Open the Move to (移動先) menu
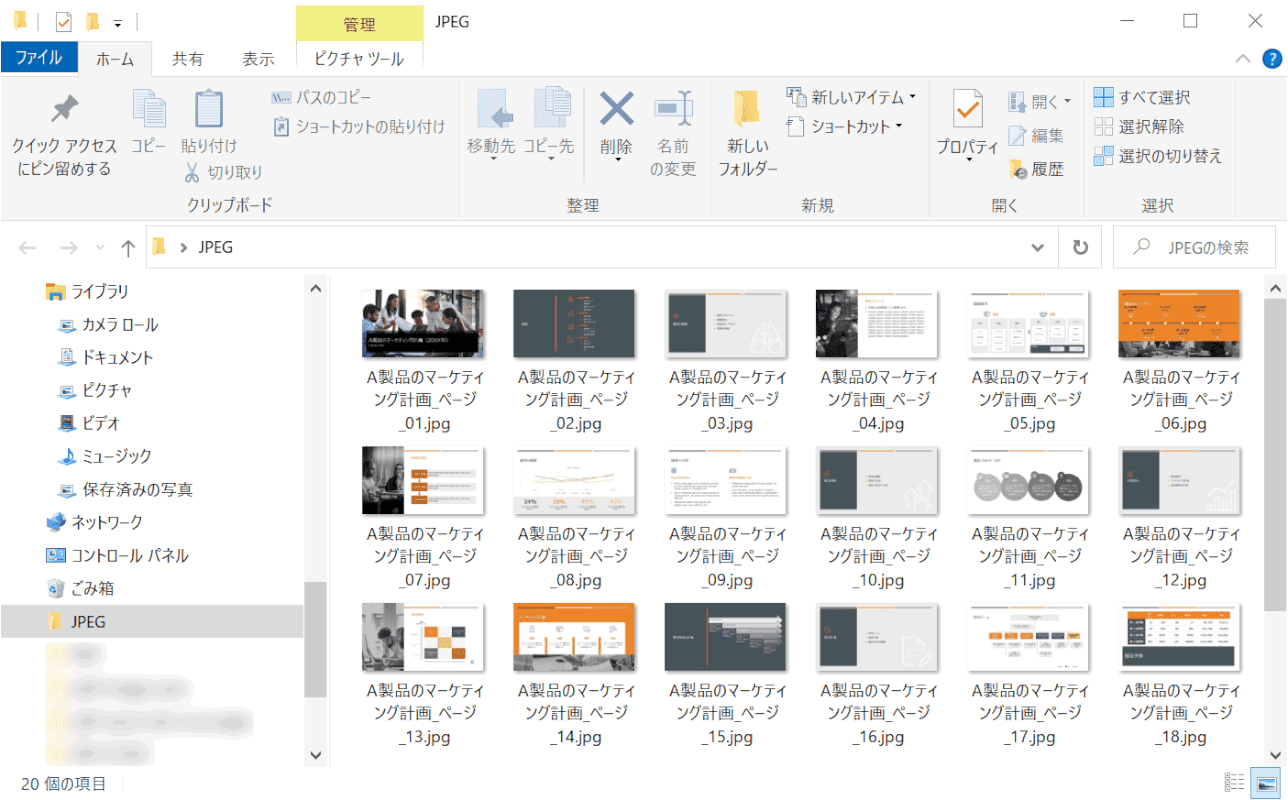 coord(492,125)
